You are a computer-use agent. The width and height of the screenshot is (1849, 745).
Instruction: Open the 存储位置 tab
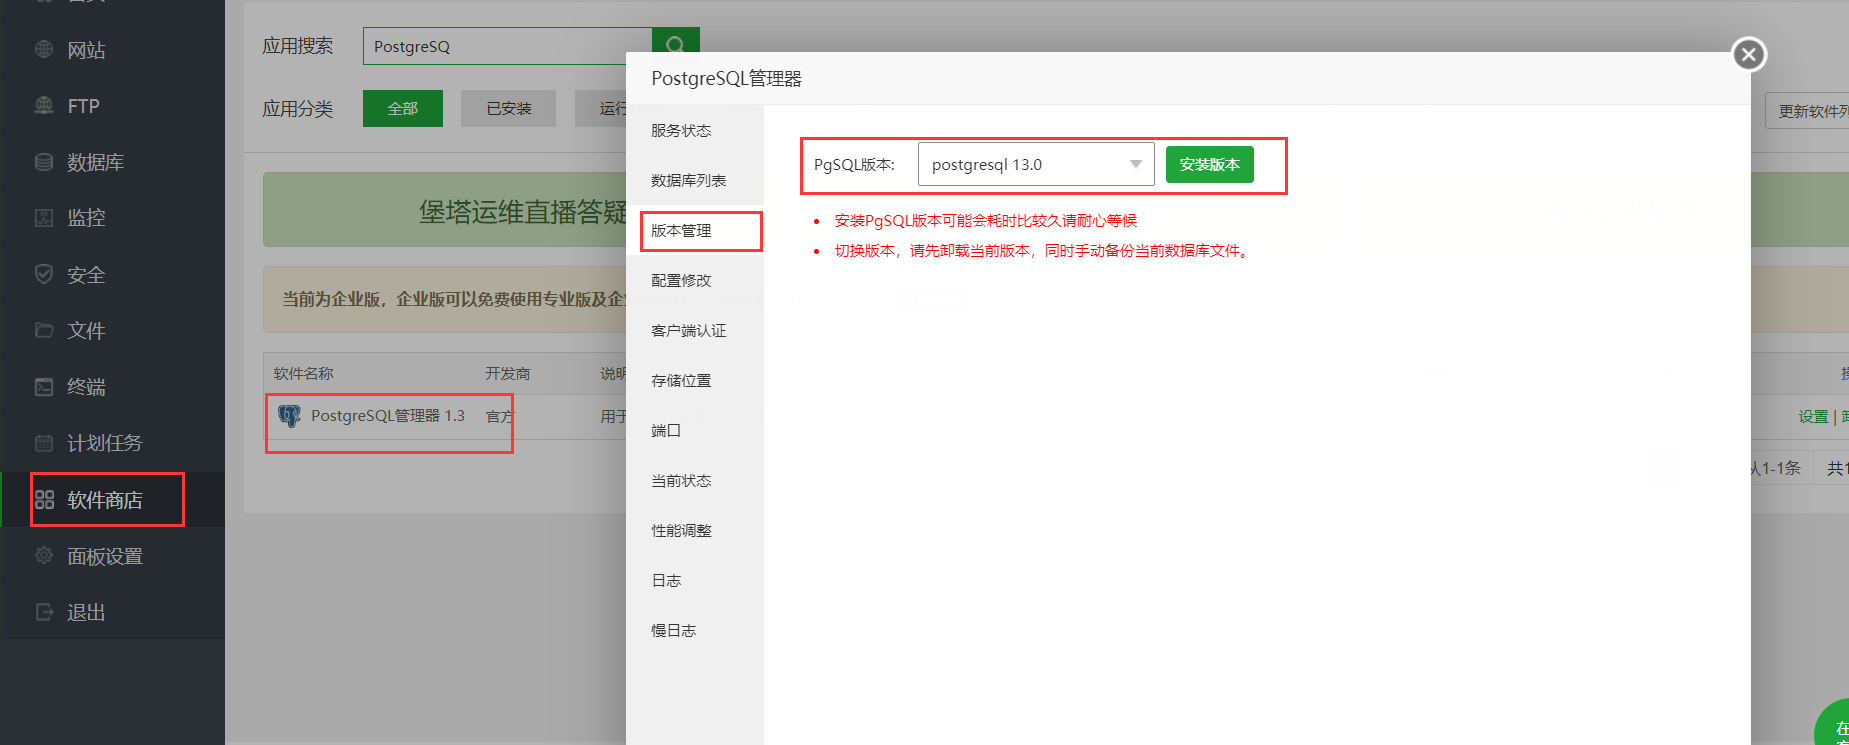695,381
